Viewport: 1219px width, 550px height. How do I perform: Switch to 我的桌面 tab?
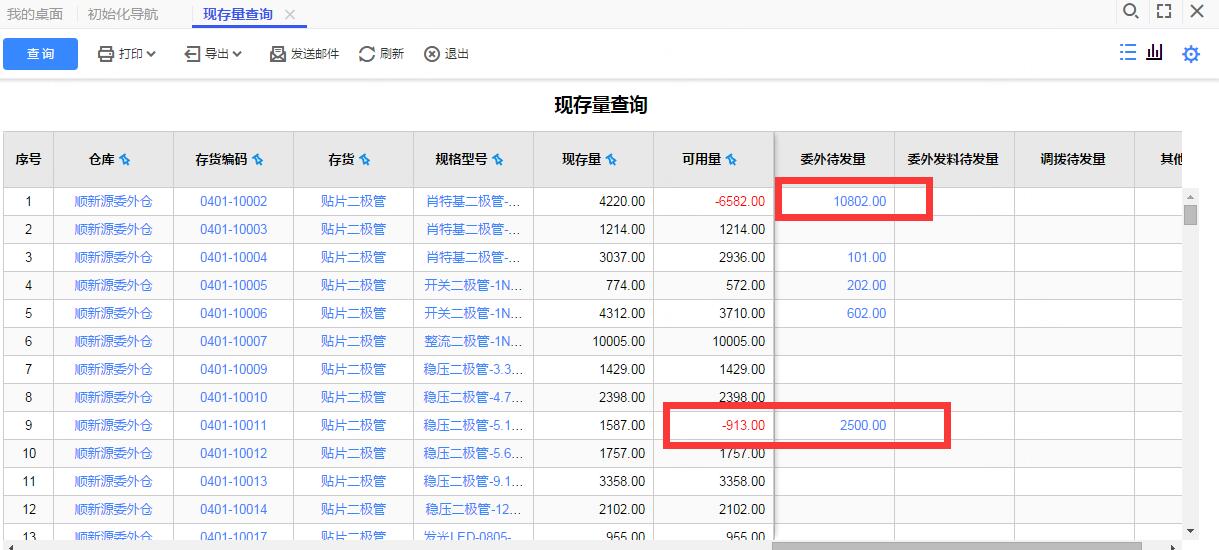click(x=35, y=14)
